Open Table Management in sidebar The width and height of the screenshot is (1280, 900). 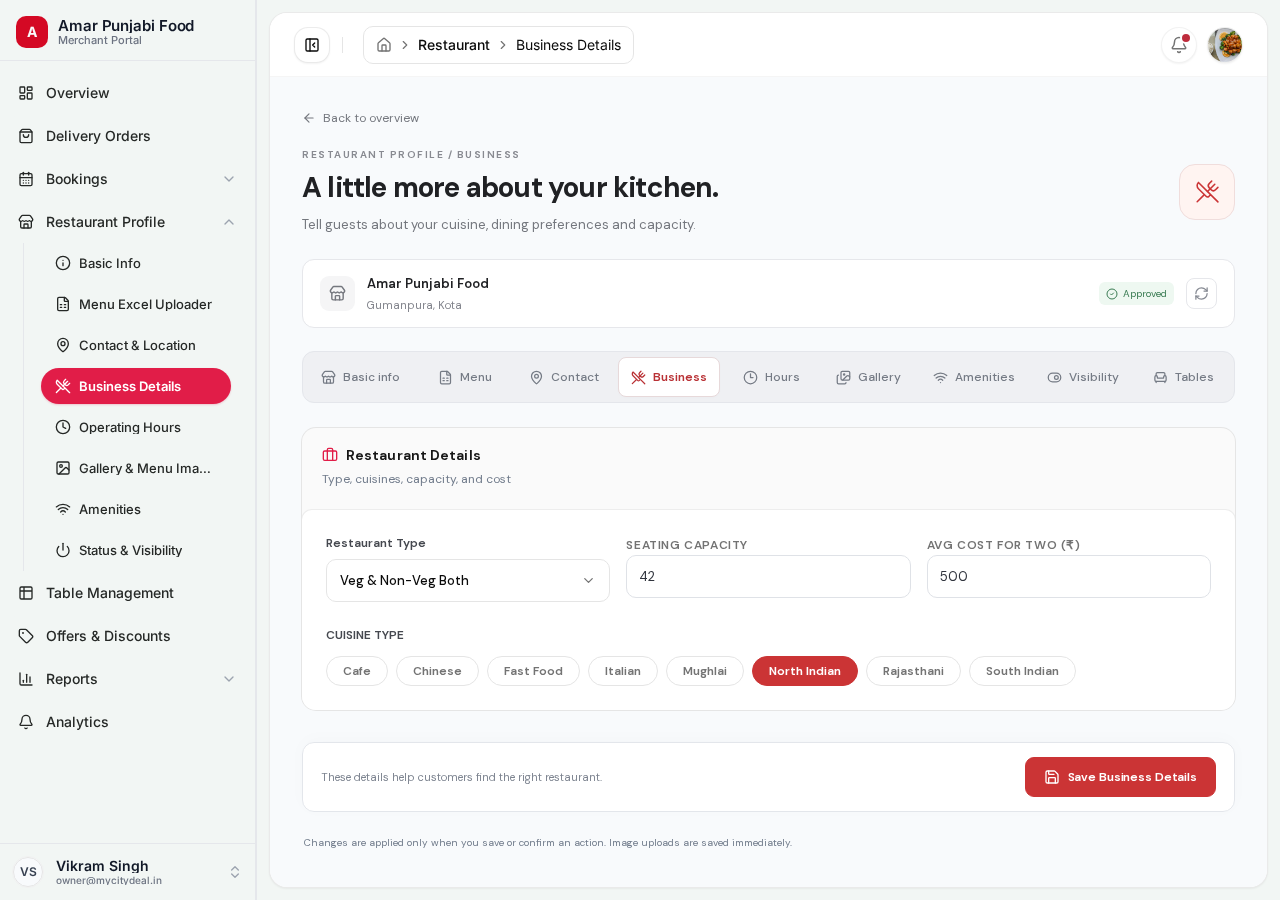coord(128,593)
